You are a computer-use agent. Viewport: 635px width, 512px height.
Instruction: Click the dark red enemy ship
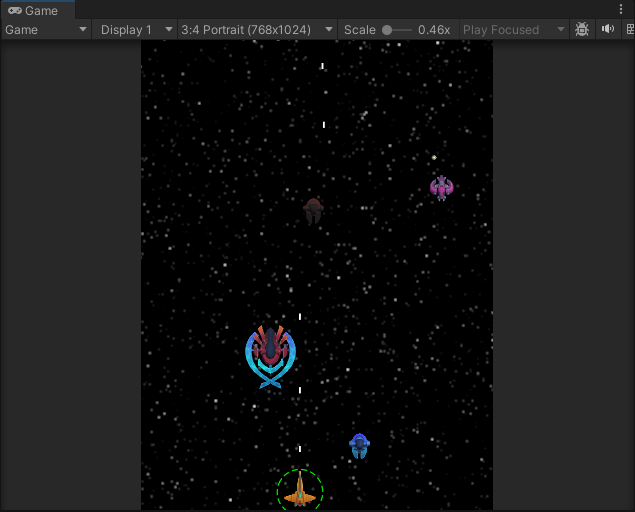313,210
